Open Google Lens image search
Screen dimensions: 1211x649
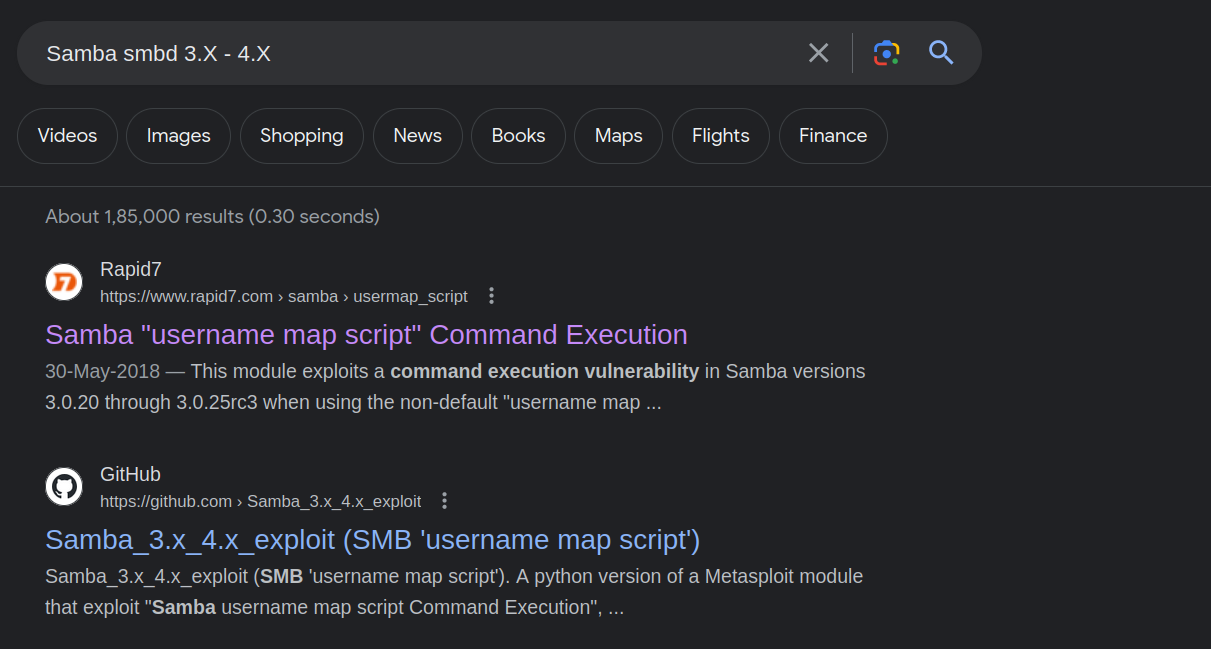pyautogui.click(x=886, y=53)
